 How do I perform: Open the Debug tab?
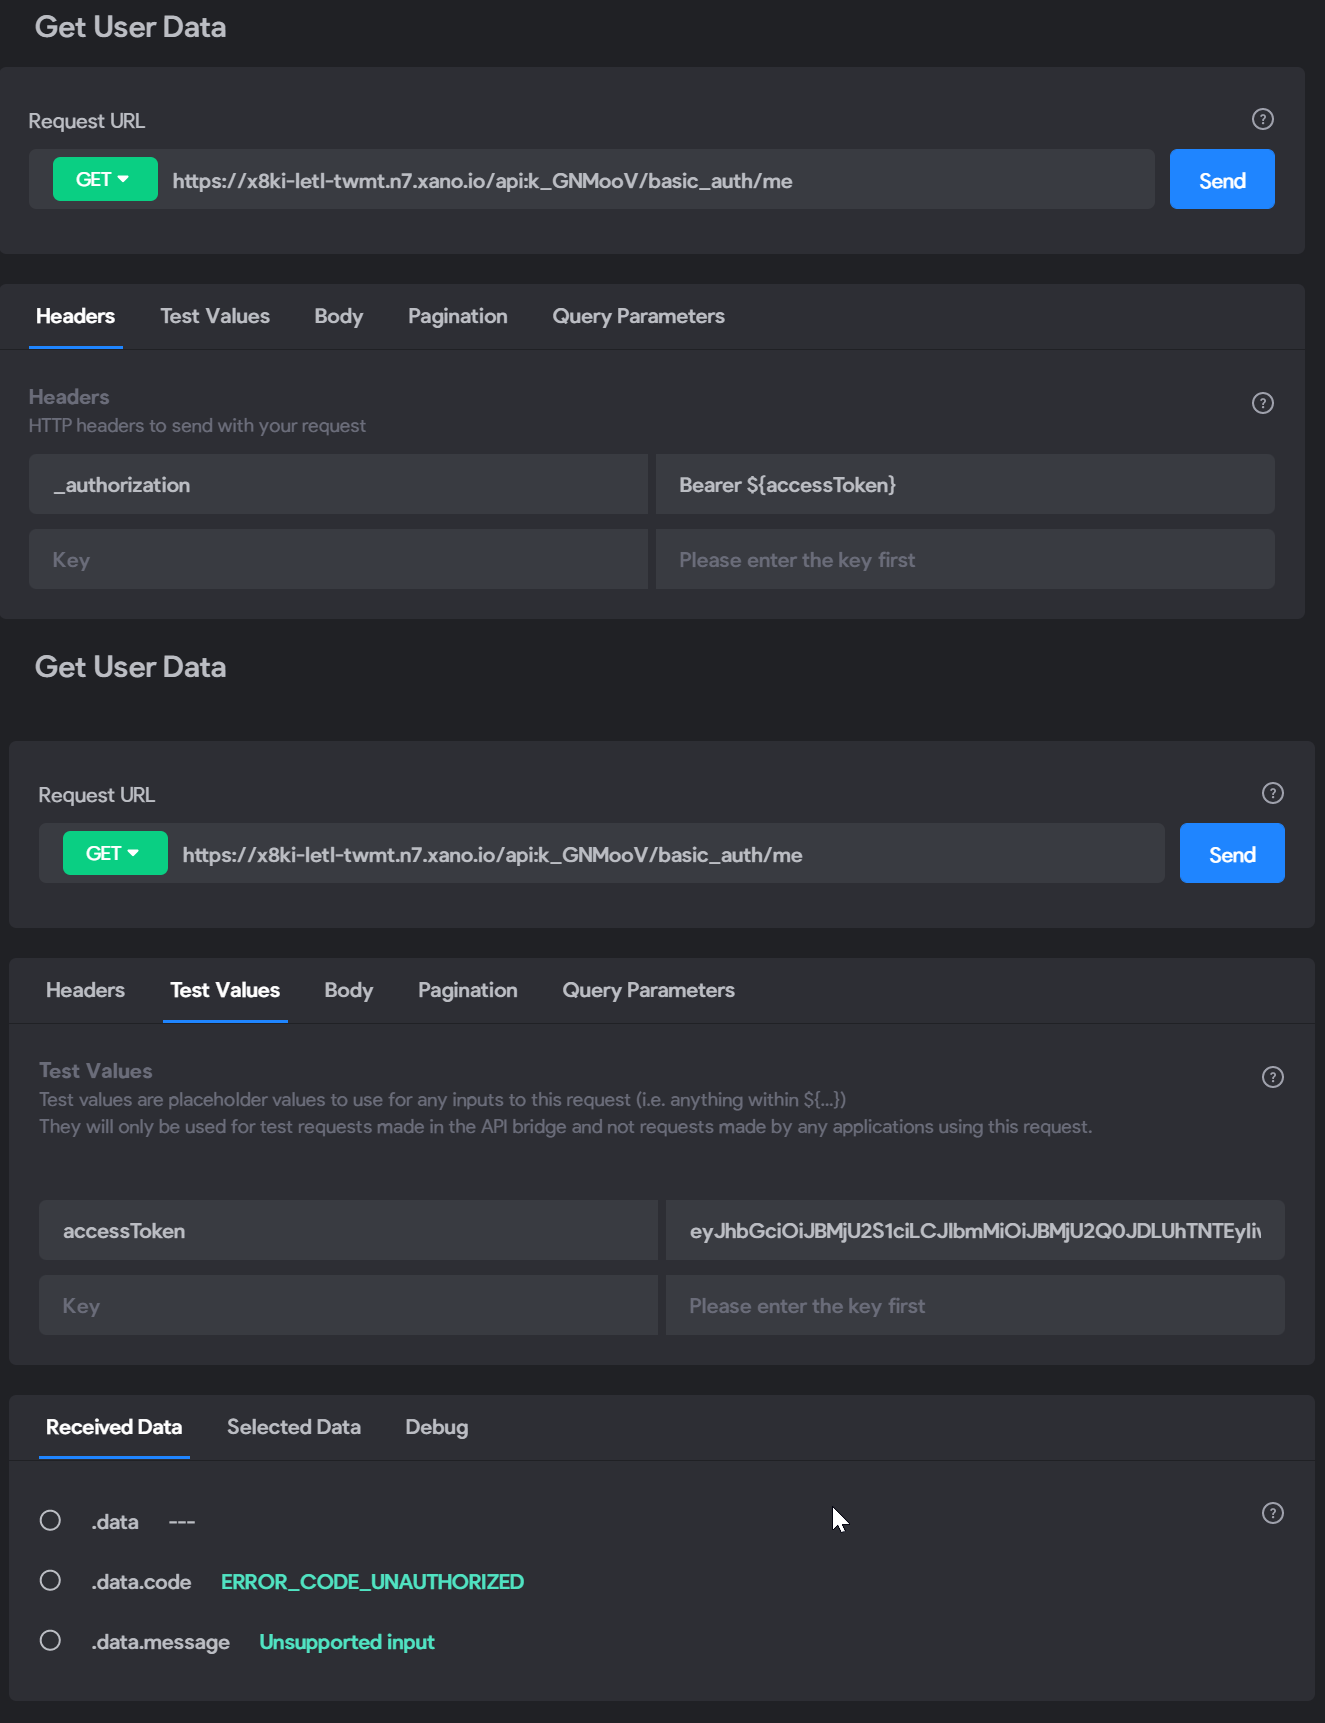click(x=437, y=1427)
